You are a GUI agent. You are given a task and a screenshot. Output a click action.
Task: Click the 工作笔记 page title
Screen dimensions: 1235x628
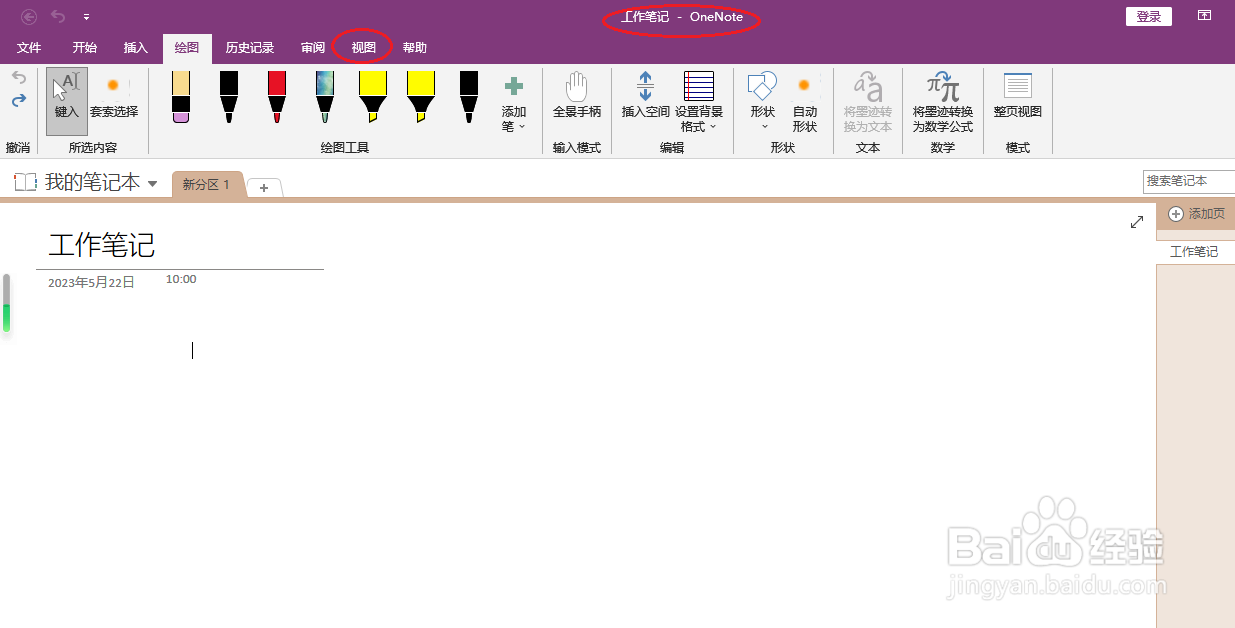[102, 245]
